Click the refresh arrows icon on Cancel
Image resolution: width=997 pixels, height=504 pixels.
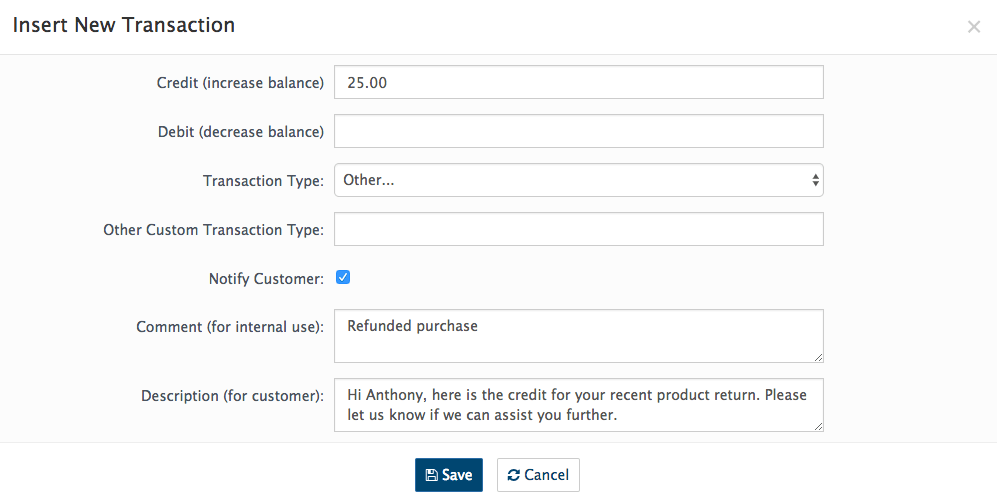514,475
